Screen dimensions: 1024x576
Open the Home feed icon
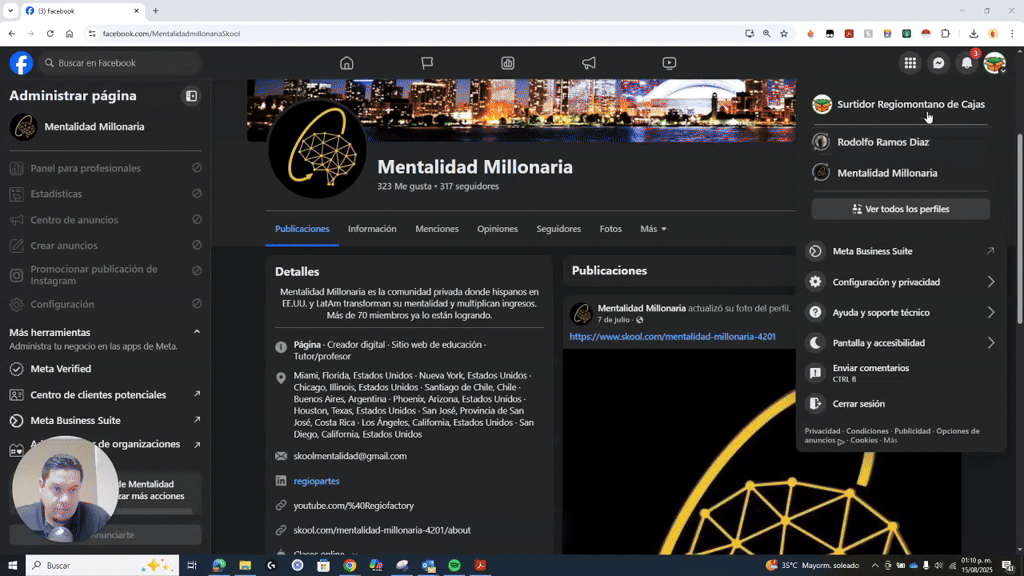click(347, 63)
